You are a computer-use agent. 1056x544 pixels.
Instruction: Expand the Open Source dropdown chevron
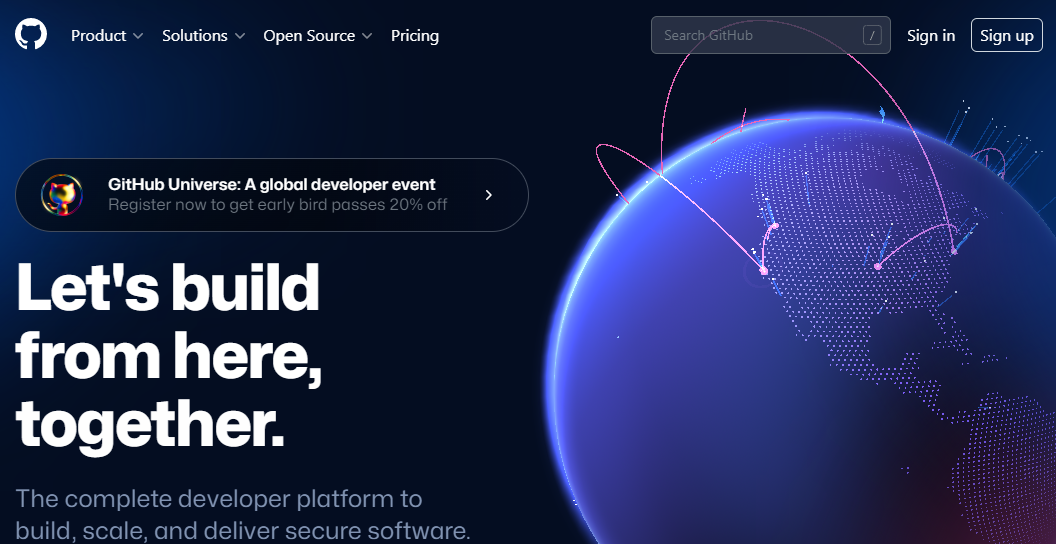click(x=367, y=36)
